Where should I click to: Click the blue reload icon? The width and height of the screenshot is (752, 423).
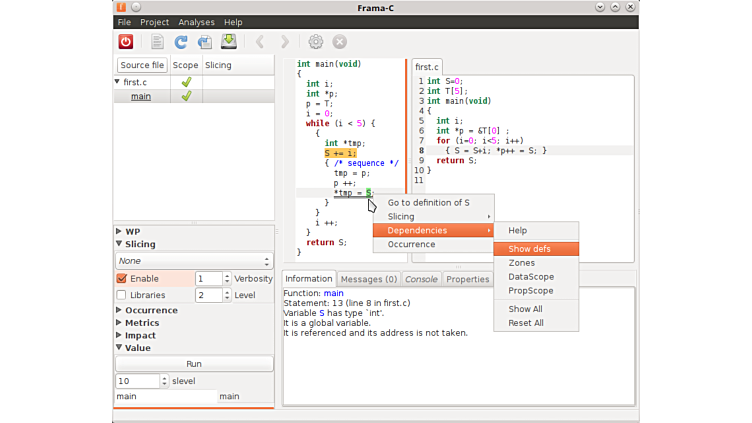click(x=181, y=42)
